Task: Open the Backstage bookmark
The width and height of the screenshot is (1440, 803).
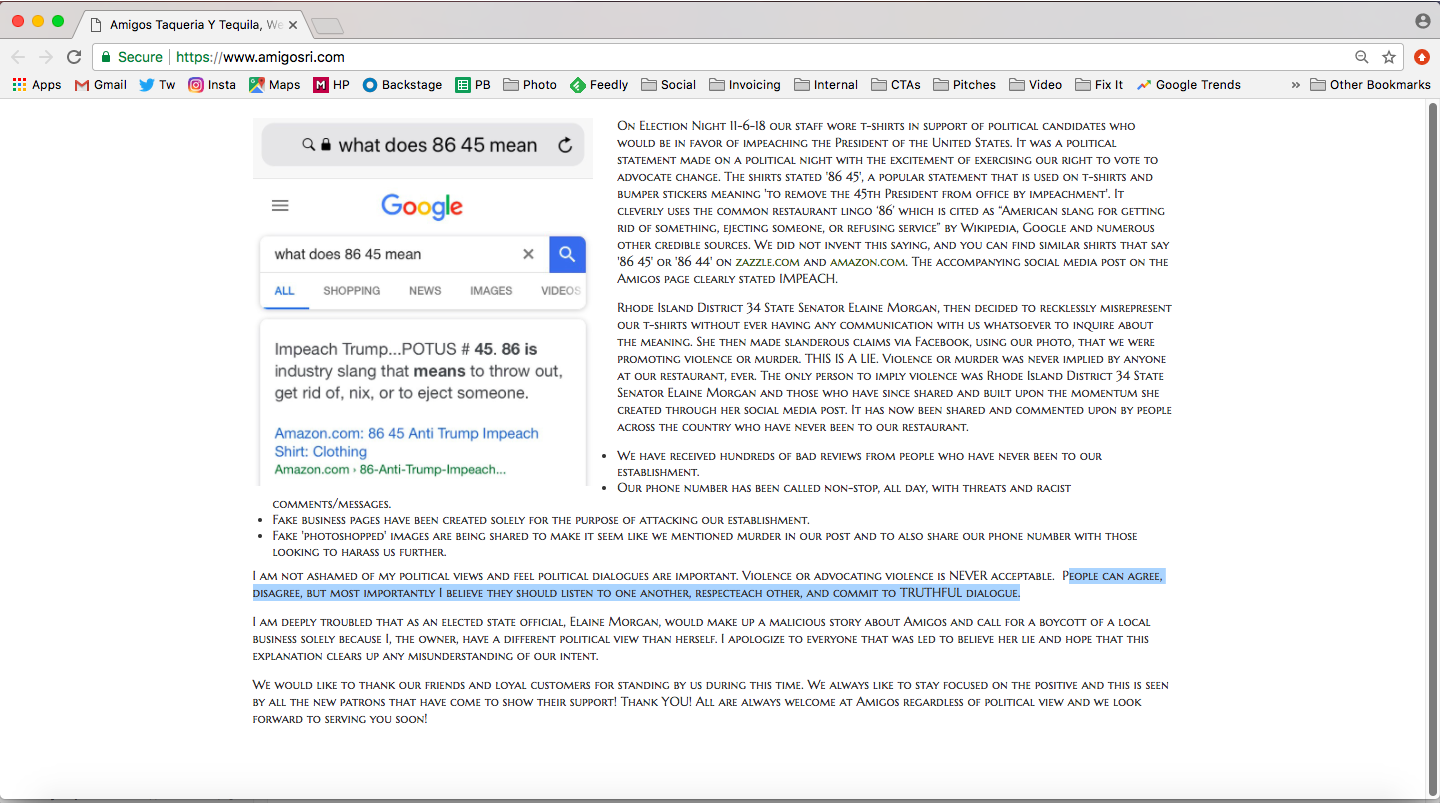Action: (x=402, y=85)
